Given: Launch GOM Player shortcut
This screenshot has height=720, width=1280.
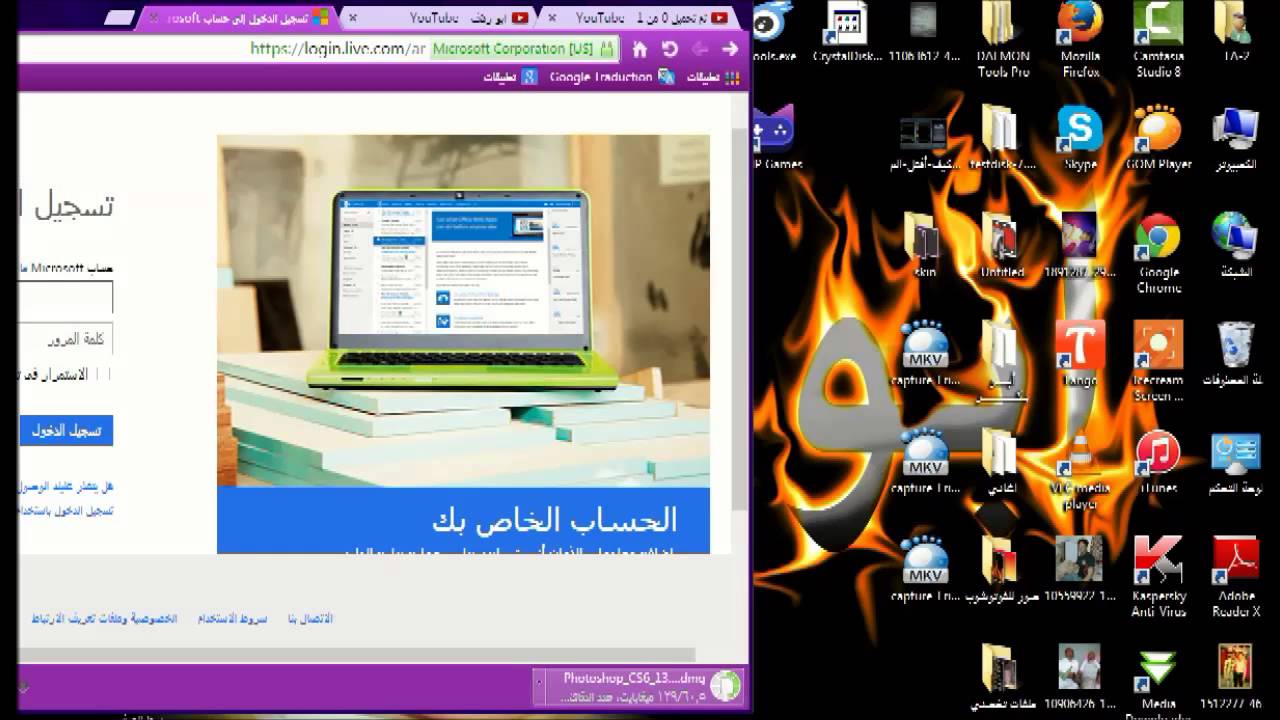Looking at the screenshot, I should click(1158, 139).
